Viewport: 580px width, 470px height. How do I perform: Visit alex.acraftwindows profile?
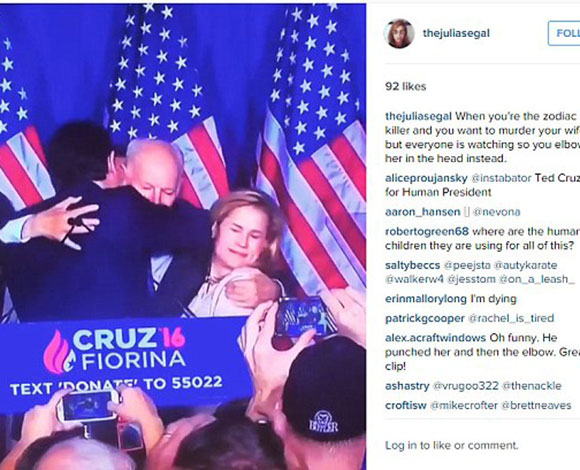tap(435, 338)
